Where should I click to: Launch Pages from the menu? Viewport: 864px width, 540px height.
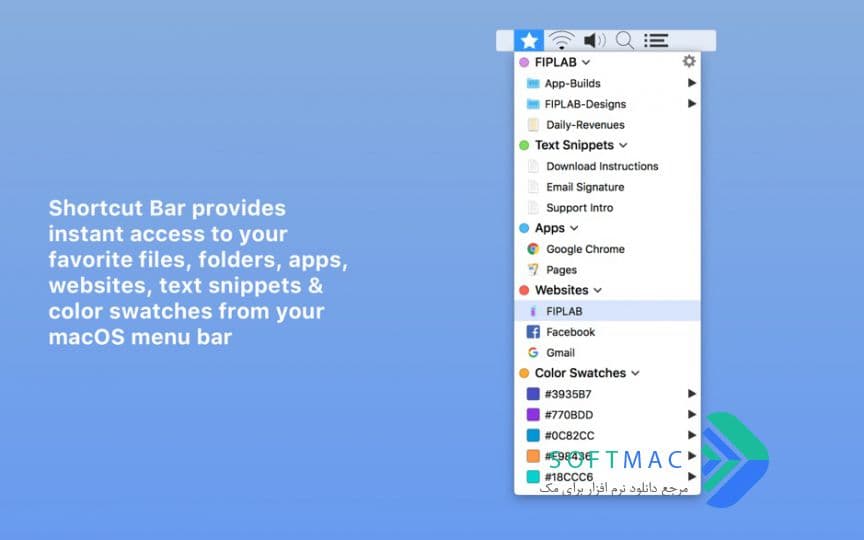[608, 269]
